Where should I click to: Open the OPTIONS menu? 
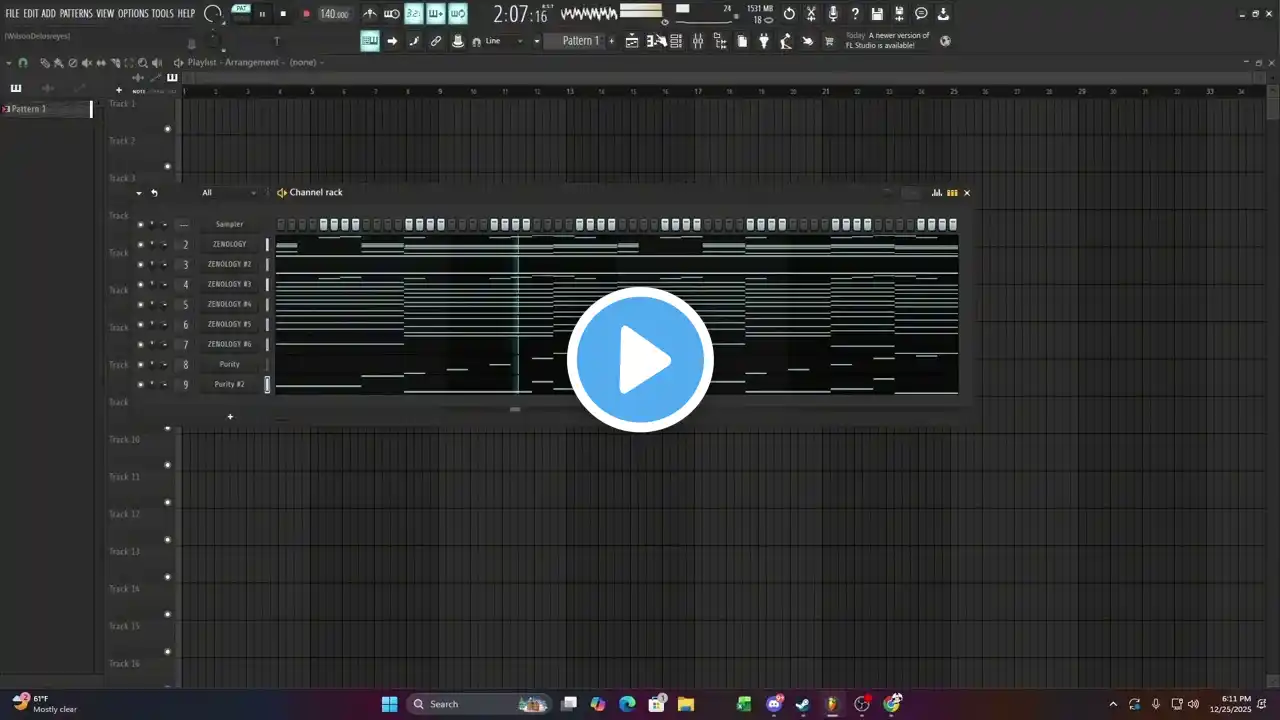pyautogui.click(x=133, y=14)
